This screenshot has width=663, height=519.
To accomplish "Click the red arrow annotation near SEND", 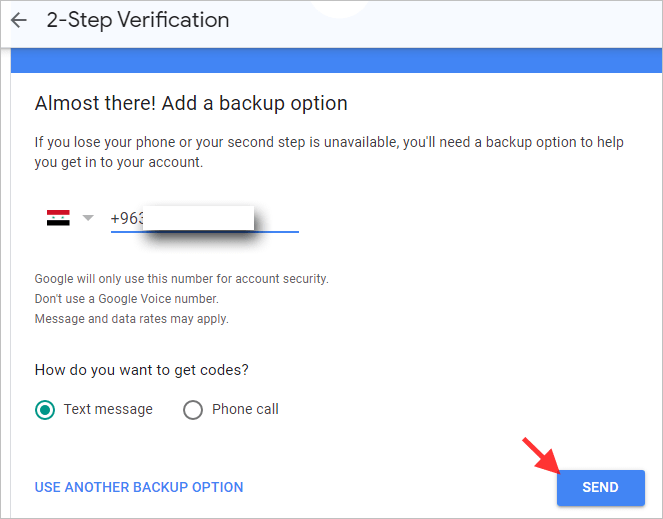I will point(541,455).
